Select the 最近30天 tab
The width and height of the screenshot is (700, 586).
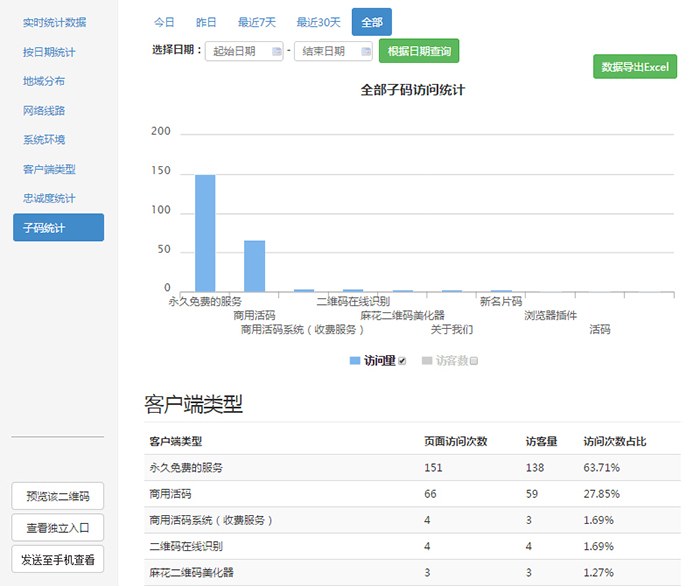click(318, 22)
